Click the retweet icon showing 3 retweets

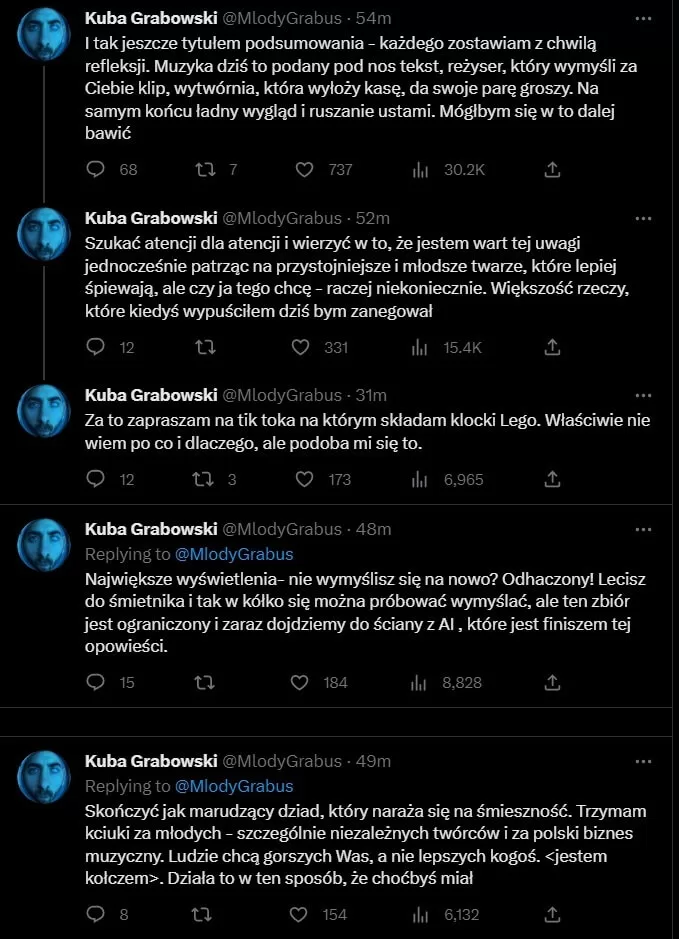(204, 480)
